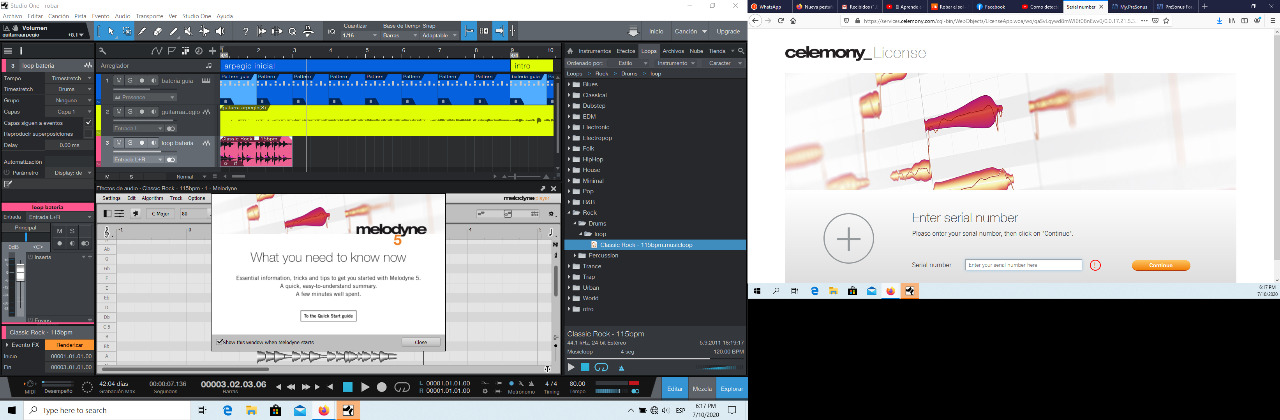This screenshot has height=420, width=1280.
Task: Open the Algorithm menu in Melodyne
Action: tap(153, 198)
